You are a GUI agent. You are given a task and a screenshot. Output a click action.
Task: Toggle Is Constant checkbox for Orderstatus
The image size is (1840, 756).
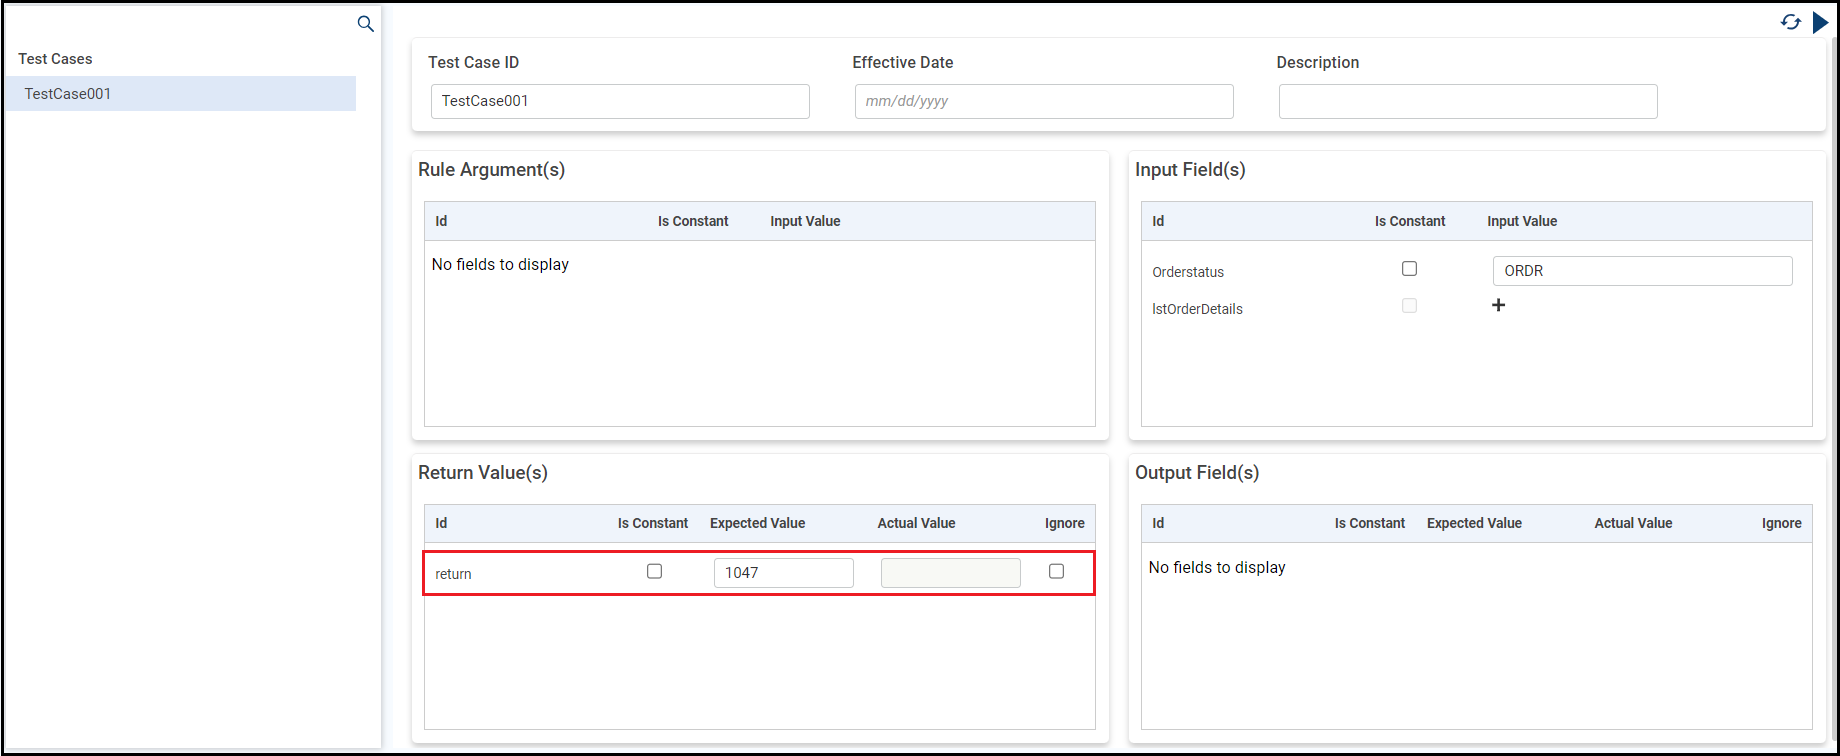click(1409, 269)
